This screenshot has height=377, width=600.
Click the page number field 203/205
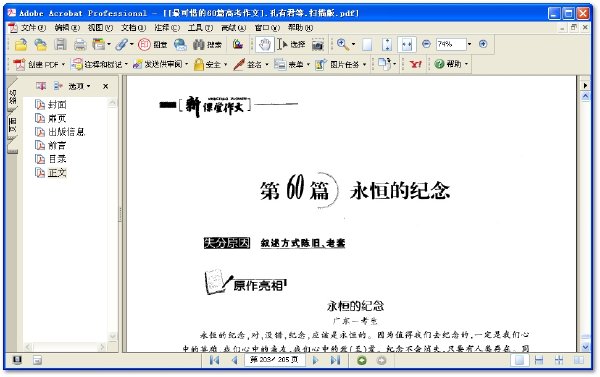coord(274,360)
